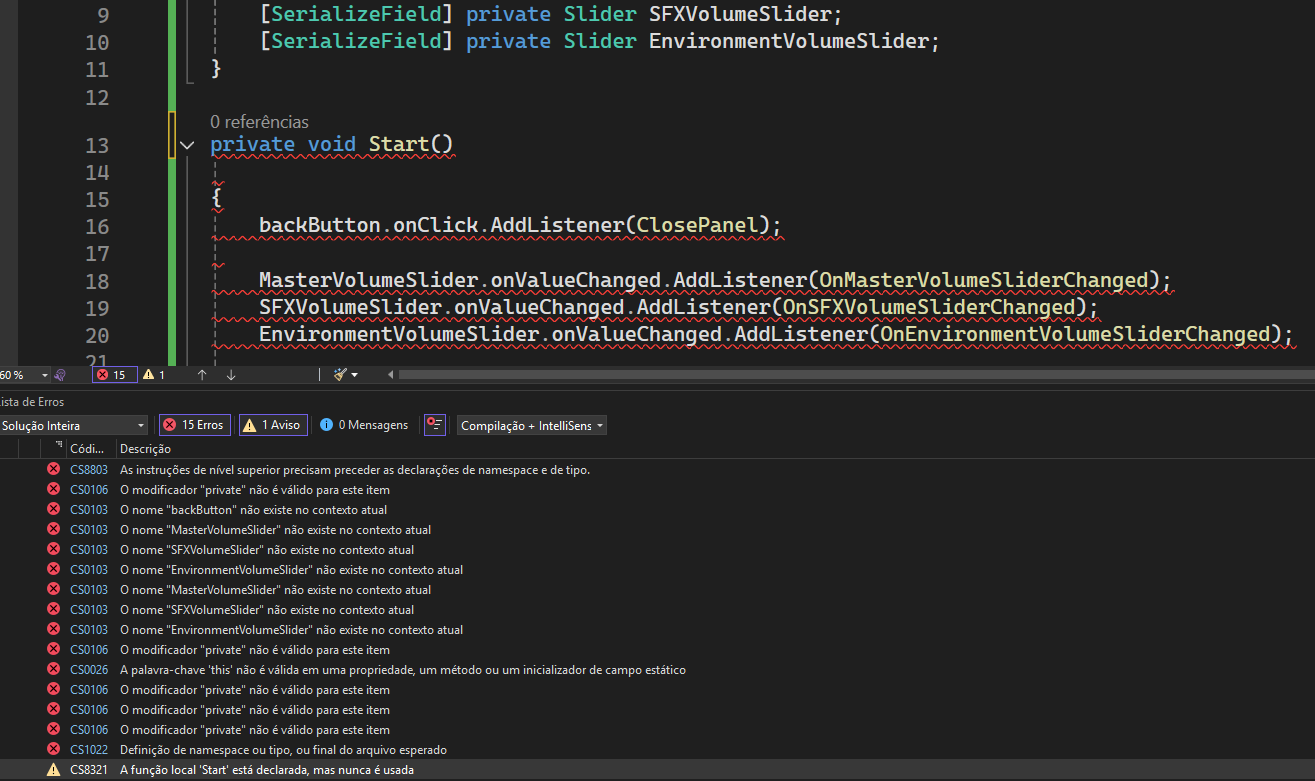This screenshot has height=781, width=1315.
Task: Click line number 9 in the gutter
Action: 104,15
